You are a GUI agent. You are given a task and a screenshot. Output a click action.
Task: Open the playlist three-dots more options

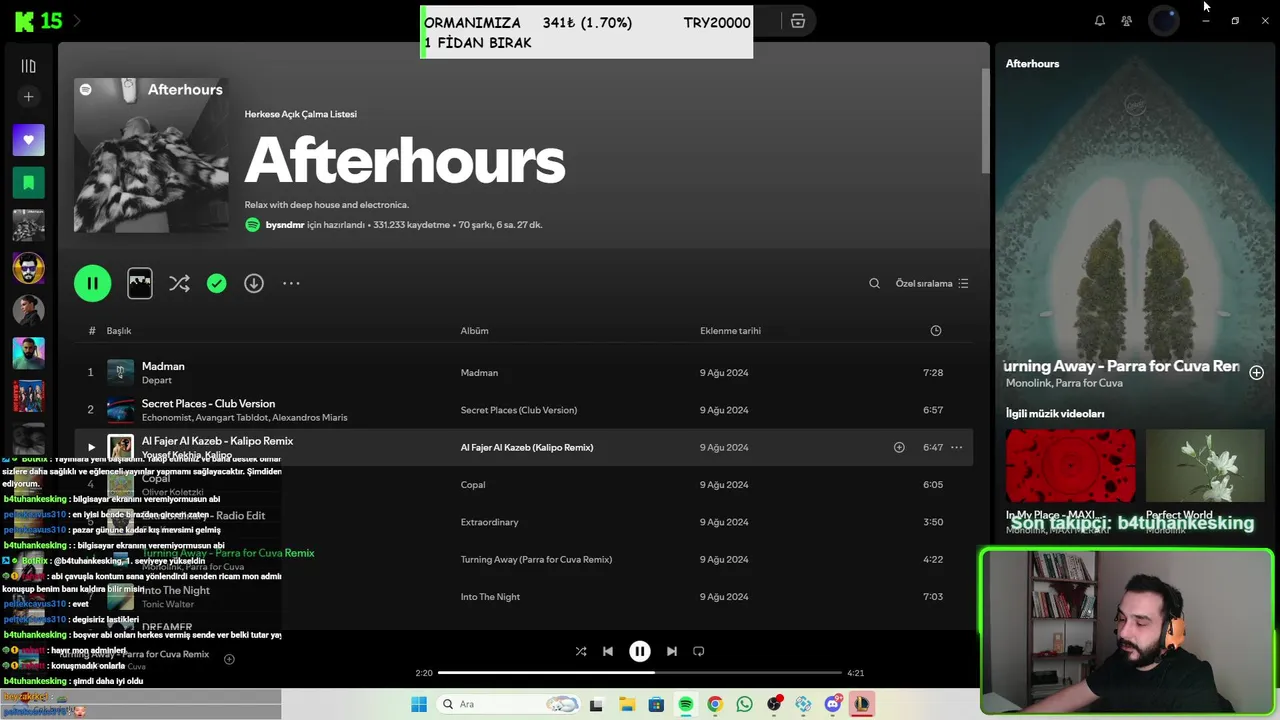291,284
